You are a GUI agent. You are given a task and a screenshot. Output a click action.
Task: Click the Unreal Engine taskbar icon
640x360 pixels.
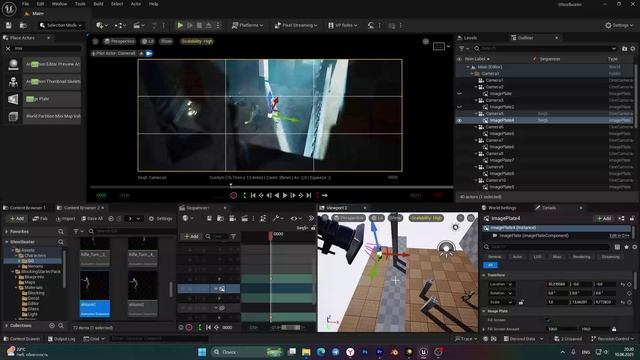click(423, 352)
